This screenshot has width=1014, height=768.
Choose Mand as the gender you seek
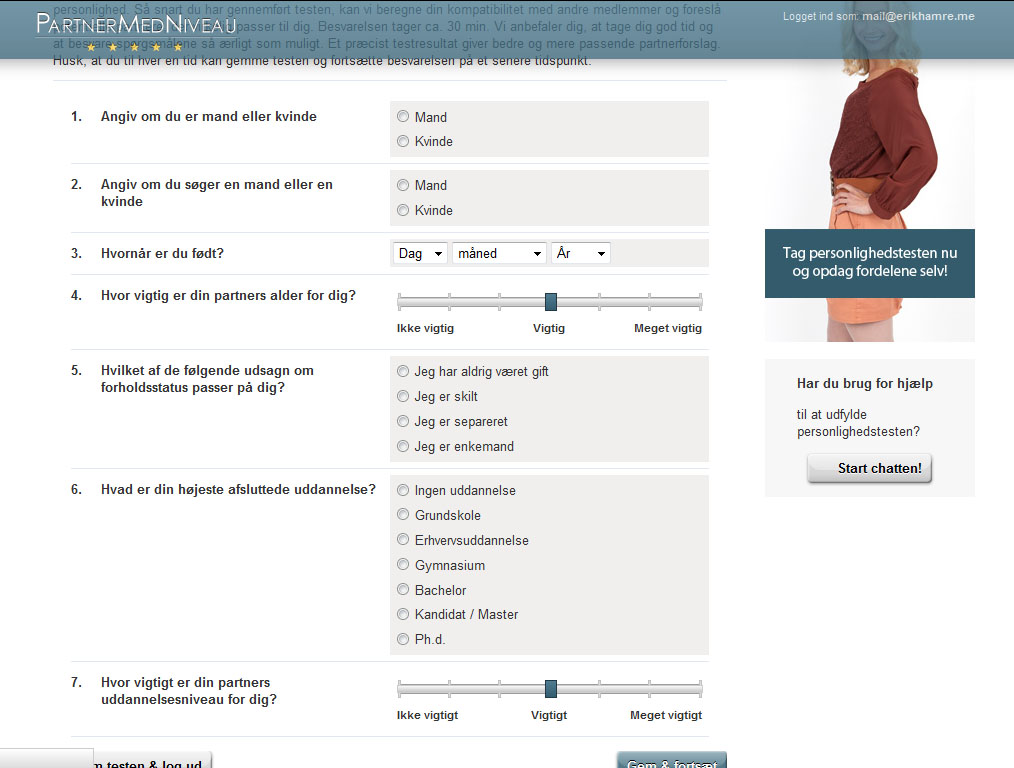403,185
